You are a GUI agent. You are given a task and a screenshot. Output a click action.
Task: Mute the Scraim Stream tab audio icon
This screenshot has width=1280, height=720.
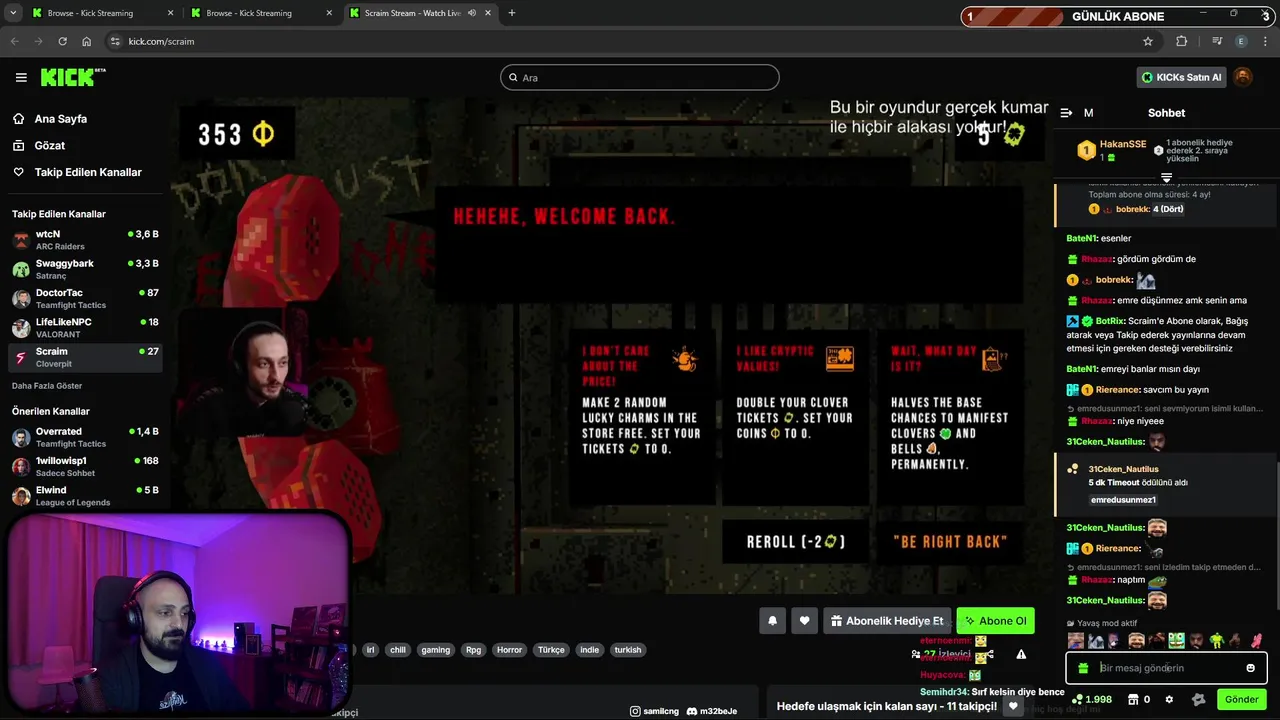pos(471,13)
